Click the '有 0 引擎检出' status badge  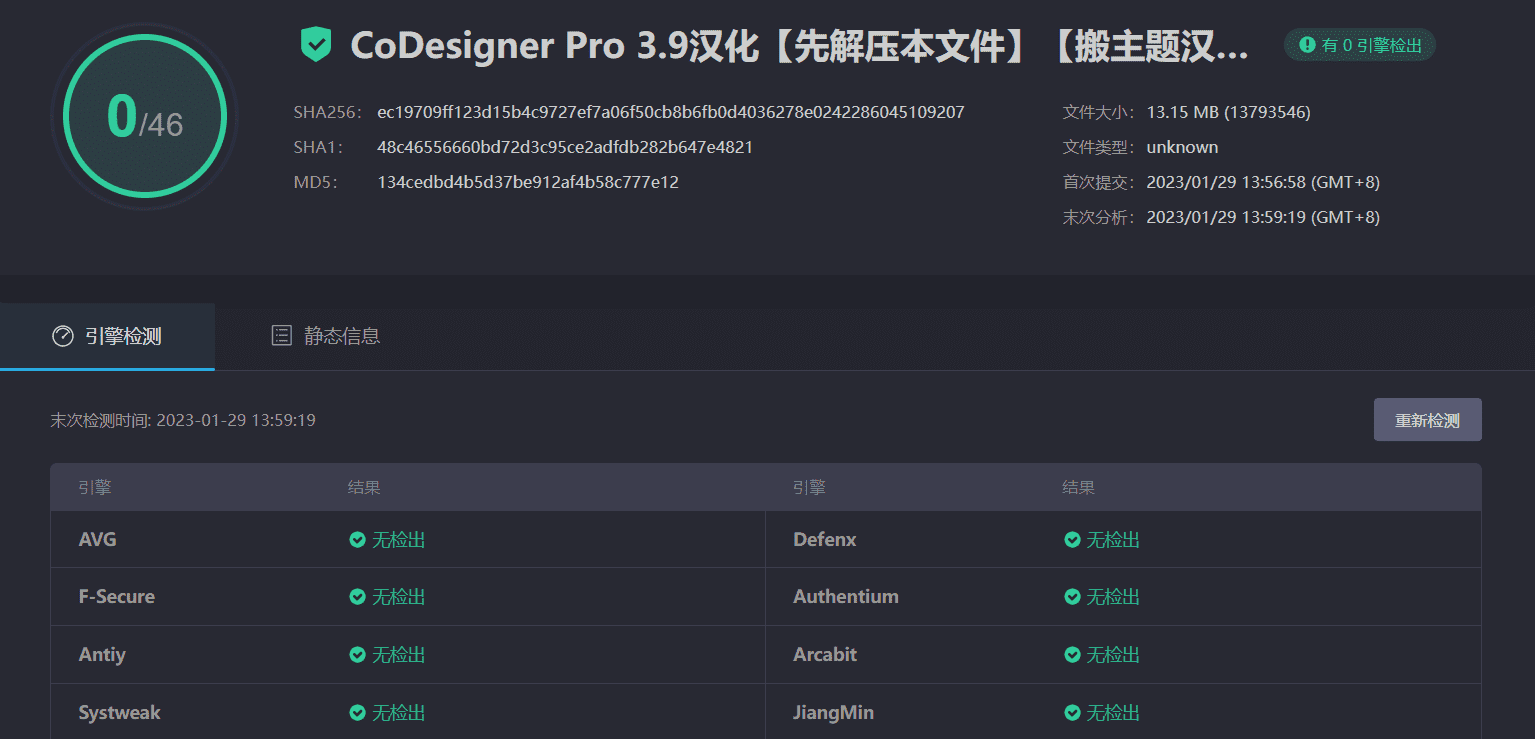1360,45
